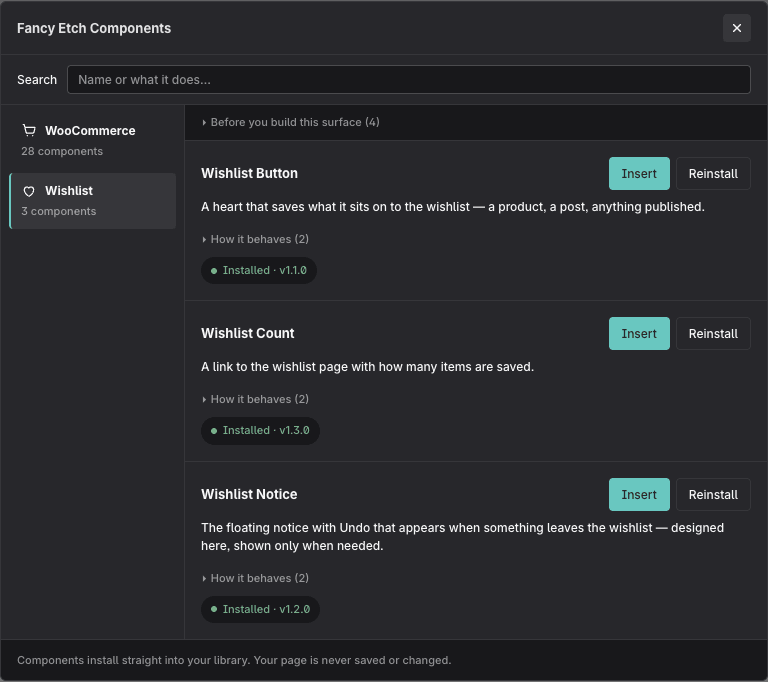Click the Wishlist Count heading
This screenshot has width=768, height=682.
(248, 333)
